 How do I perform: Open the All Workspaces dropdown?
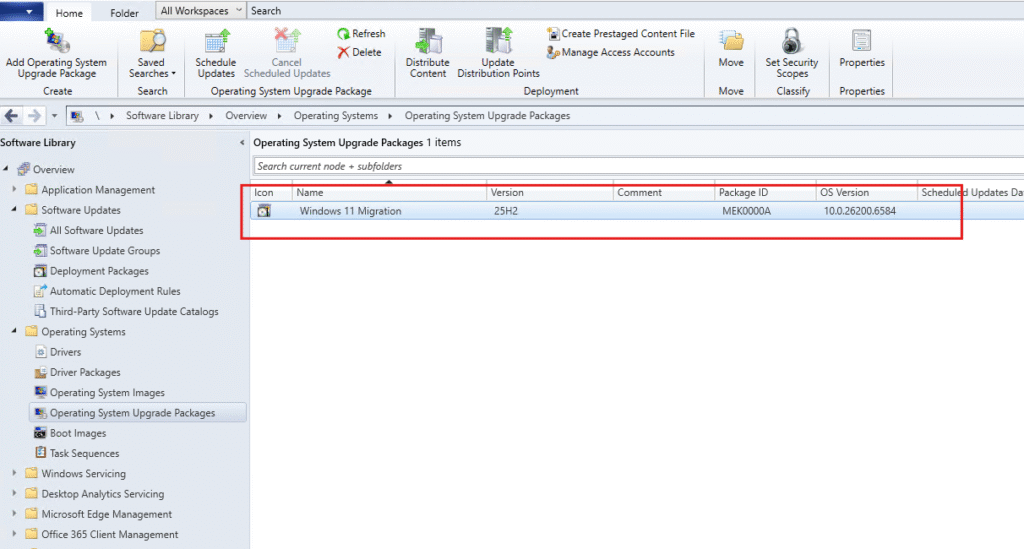point(201,11)
